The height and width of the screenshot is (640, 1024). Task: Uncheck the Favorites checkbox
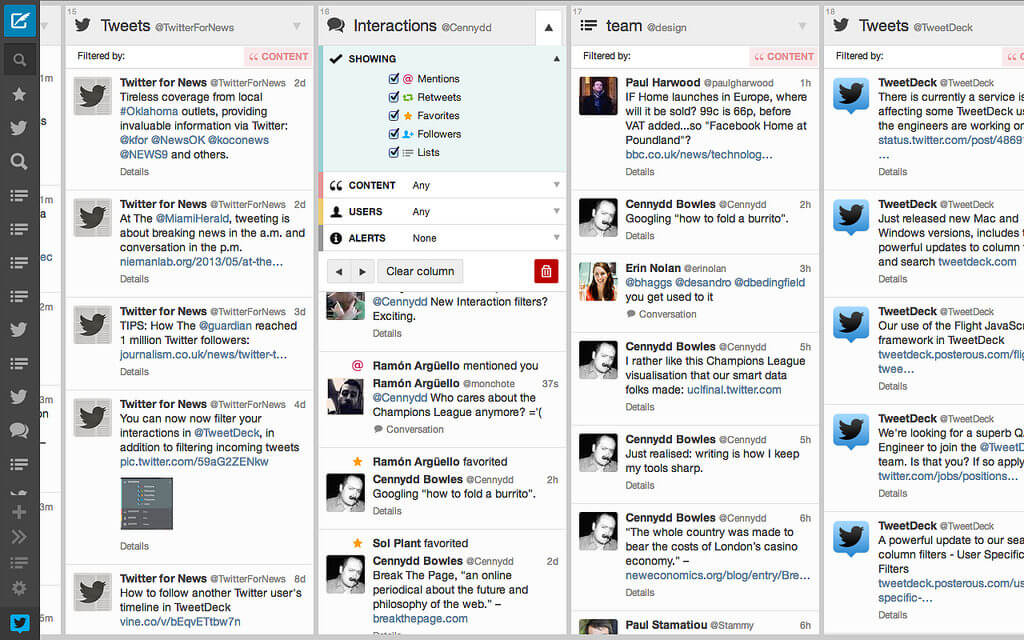(x=393, y=116)
